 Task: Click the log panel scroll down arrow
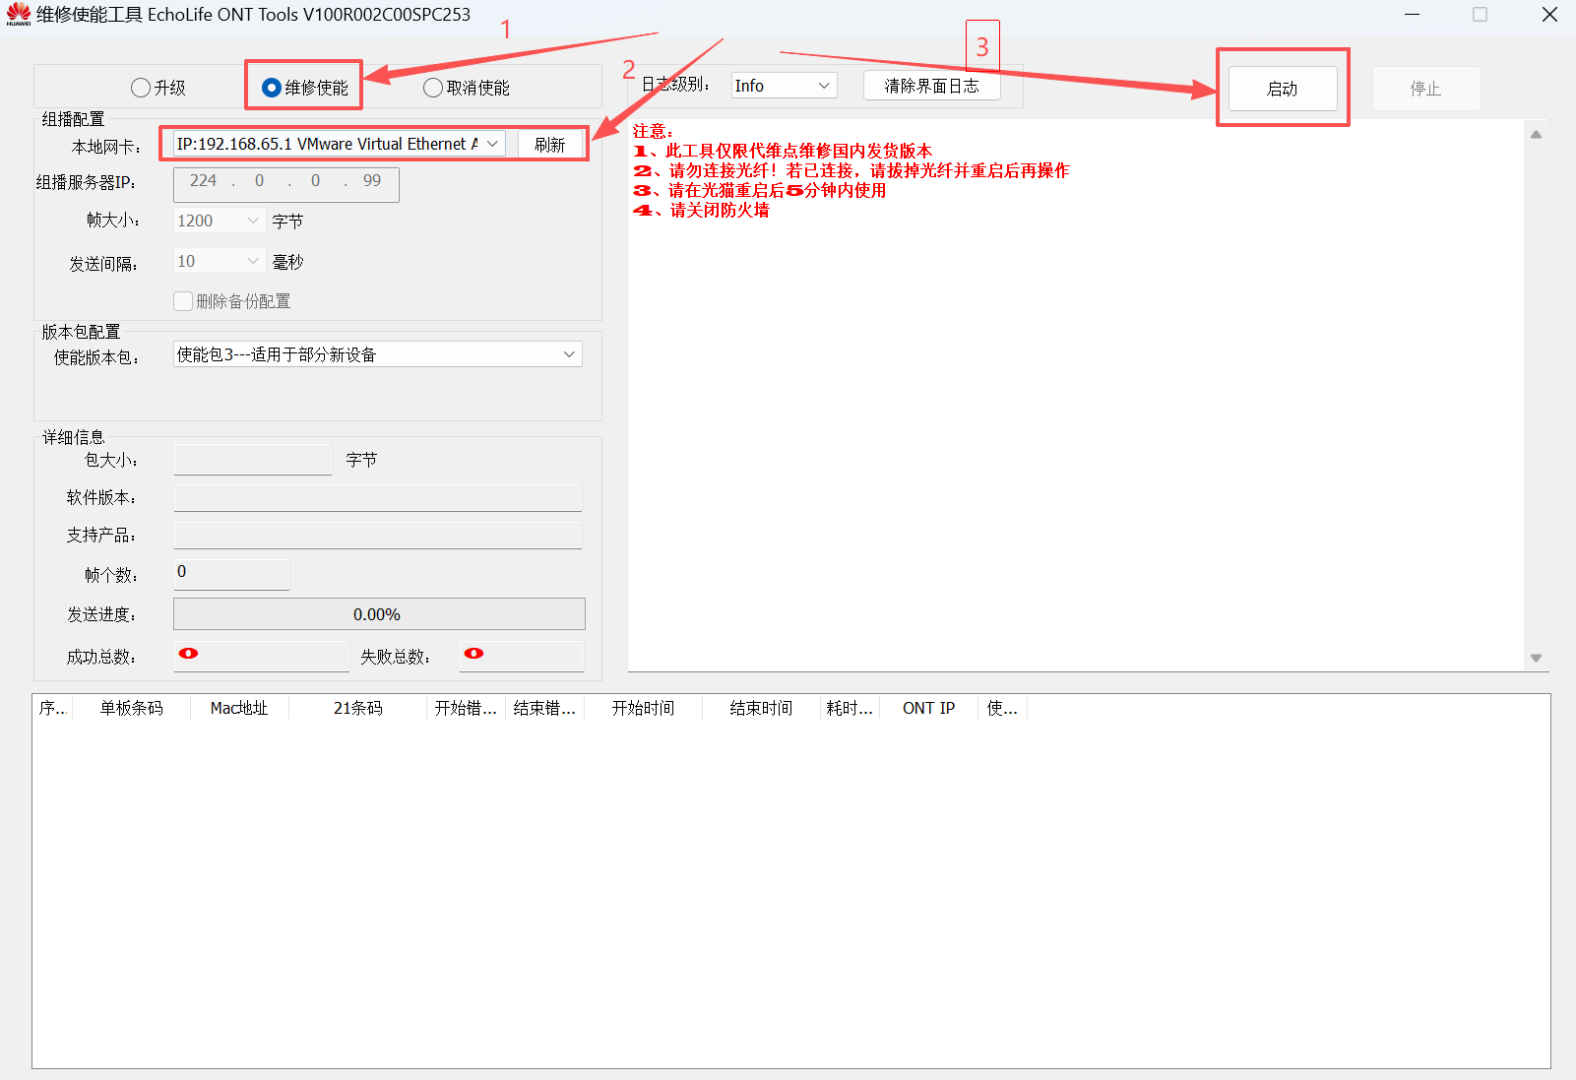(1536, 658)
